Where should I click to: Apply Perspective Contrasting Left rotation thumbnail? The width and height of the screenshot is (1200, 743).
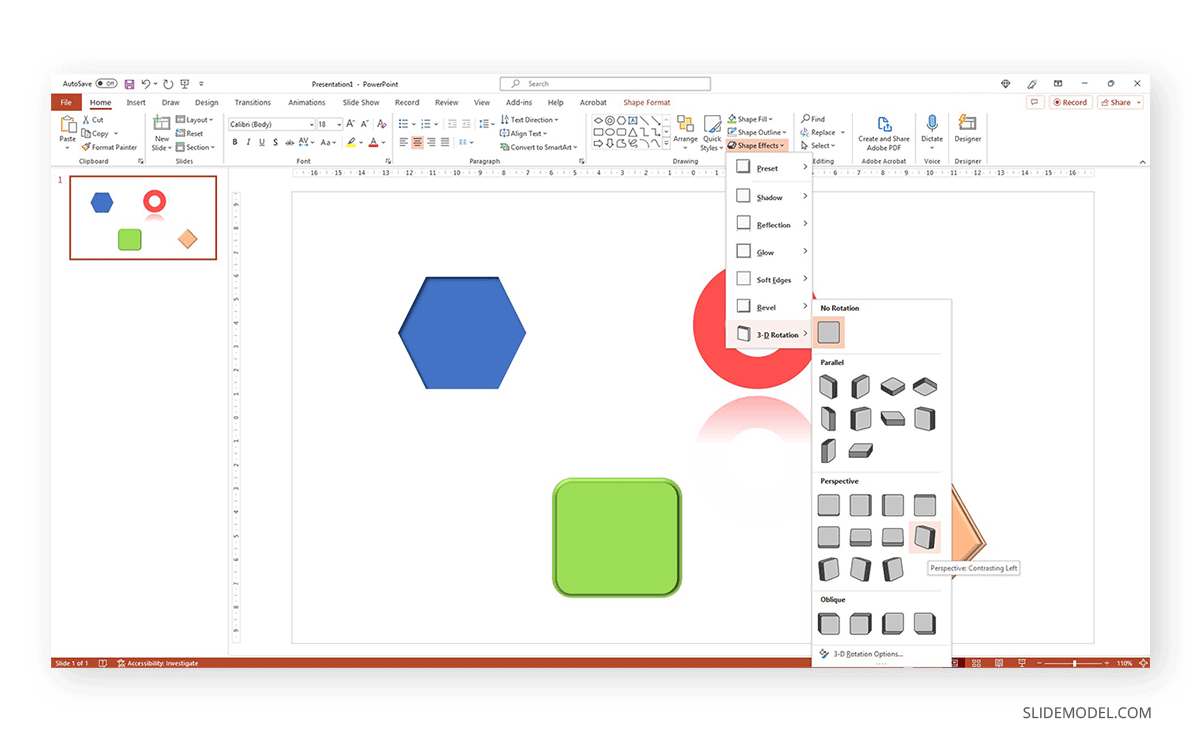[x=924, y=537]
